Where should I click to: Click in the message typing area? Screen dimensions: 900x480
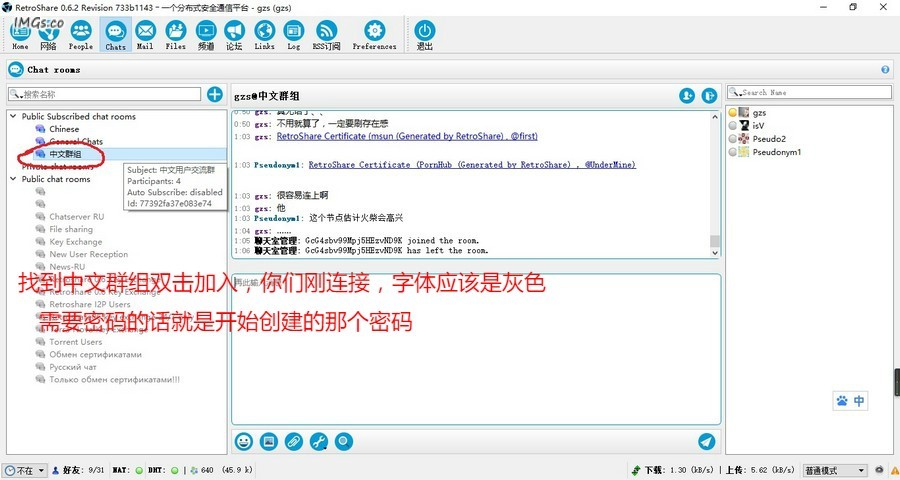[x=476, y=349]
